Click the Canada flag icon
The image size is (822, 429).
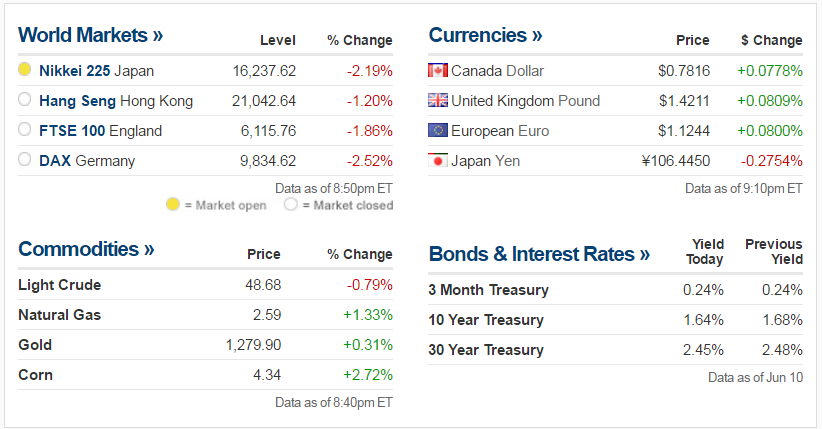pyautogui.click(x=437, y=71)
